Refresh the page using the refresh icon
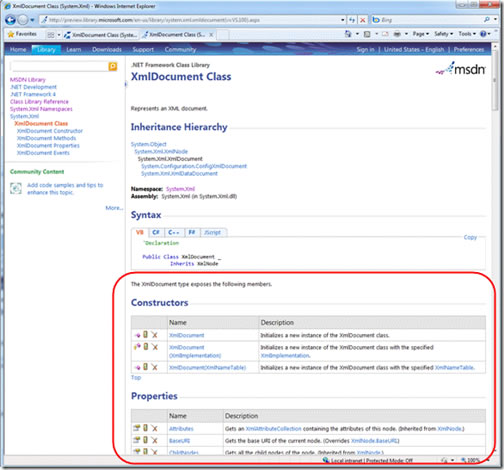504x470 pixels. tap(352, 20)
